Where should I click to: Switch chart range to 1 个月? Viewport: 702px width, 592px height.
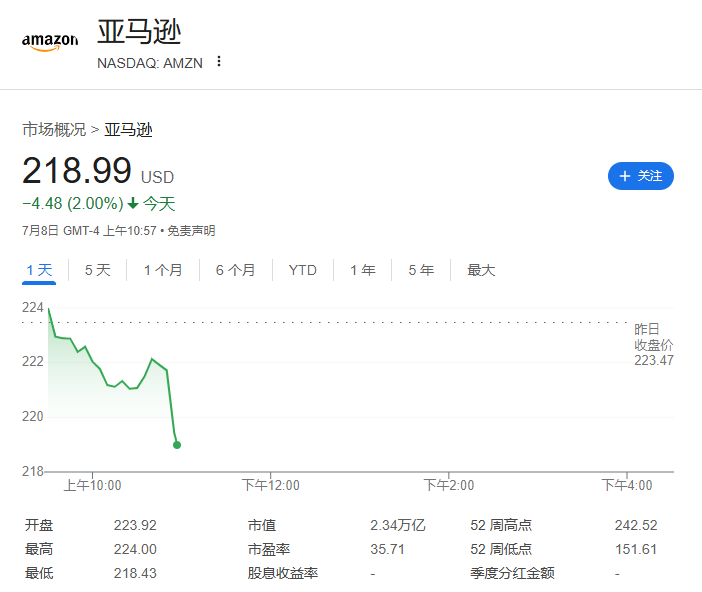(x=163, y=270)
